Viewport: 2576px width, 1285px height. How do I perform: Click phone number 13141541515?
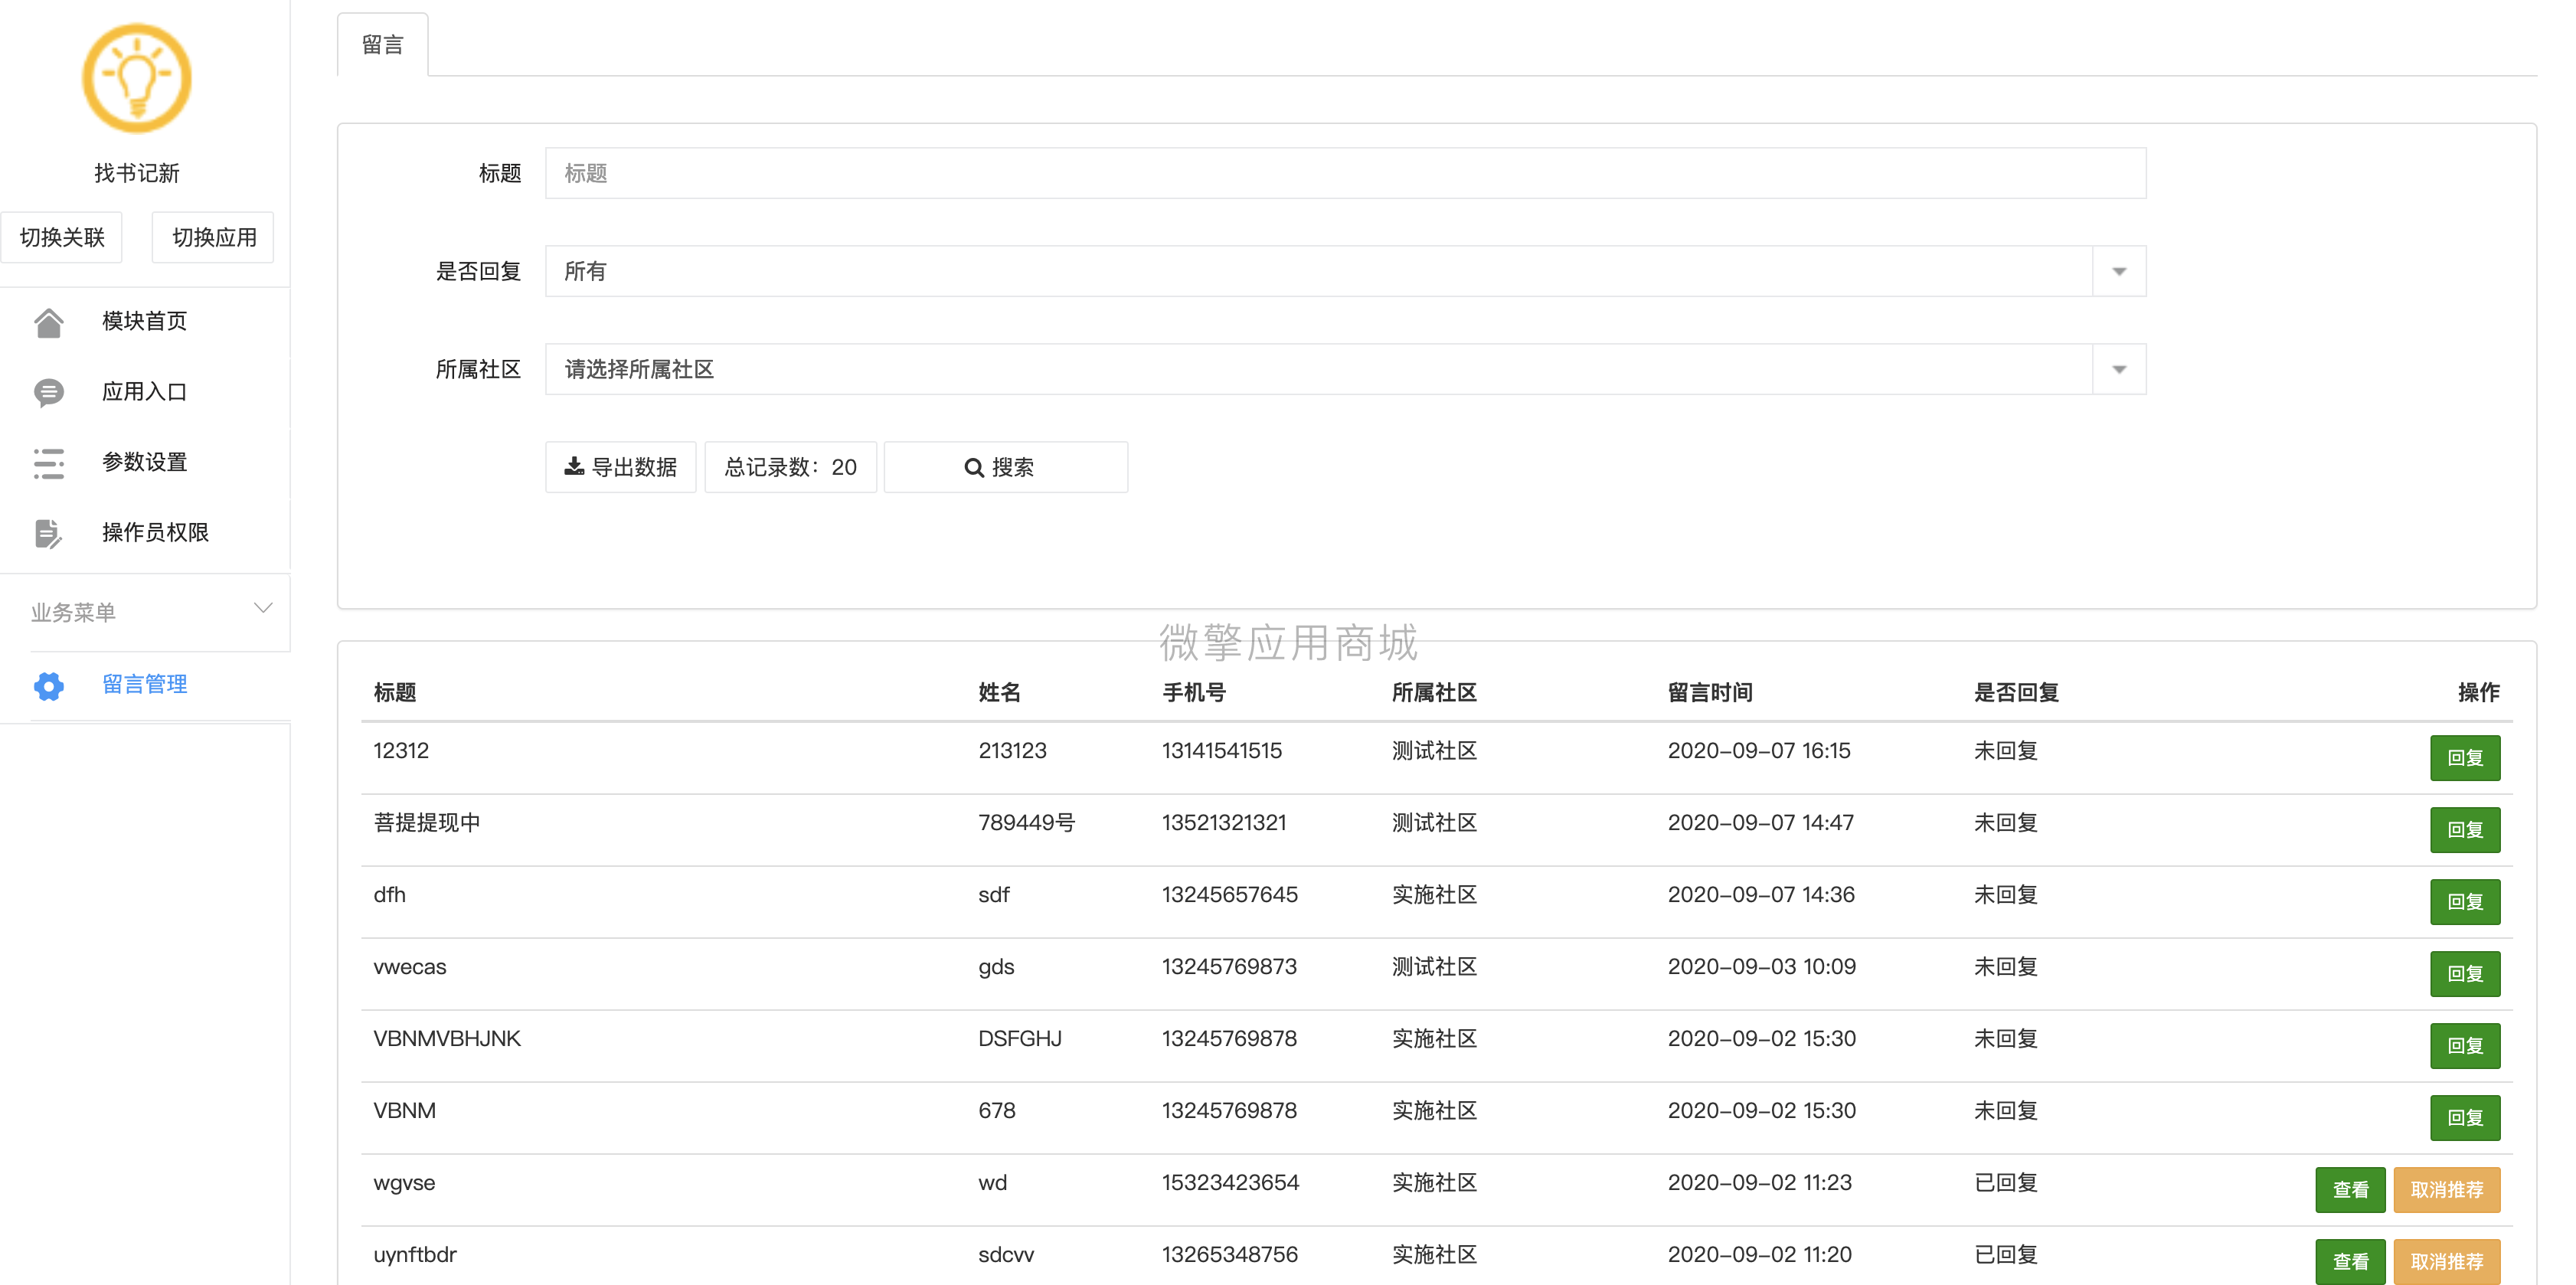1222,750
